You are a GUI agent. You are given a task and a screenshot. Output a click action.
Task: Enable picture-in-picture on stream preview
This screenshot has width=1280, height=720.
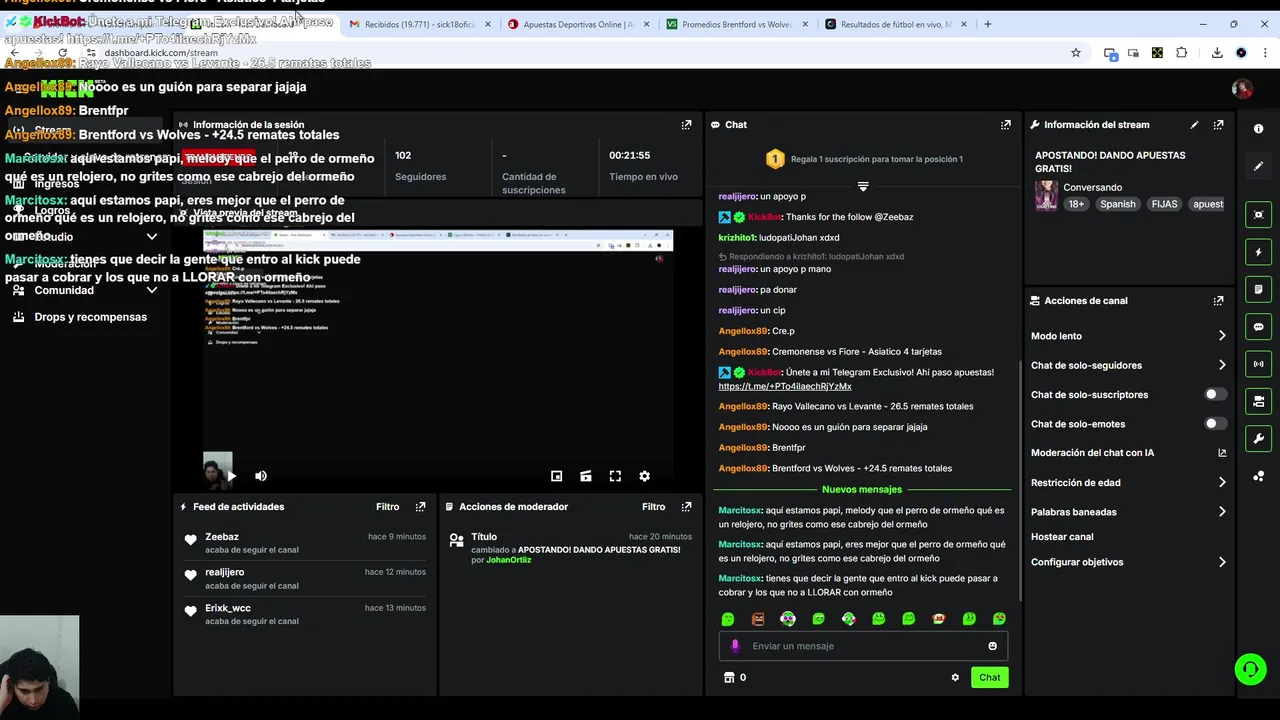[x=557, y=476]
